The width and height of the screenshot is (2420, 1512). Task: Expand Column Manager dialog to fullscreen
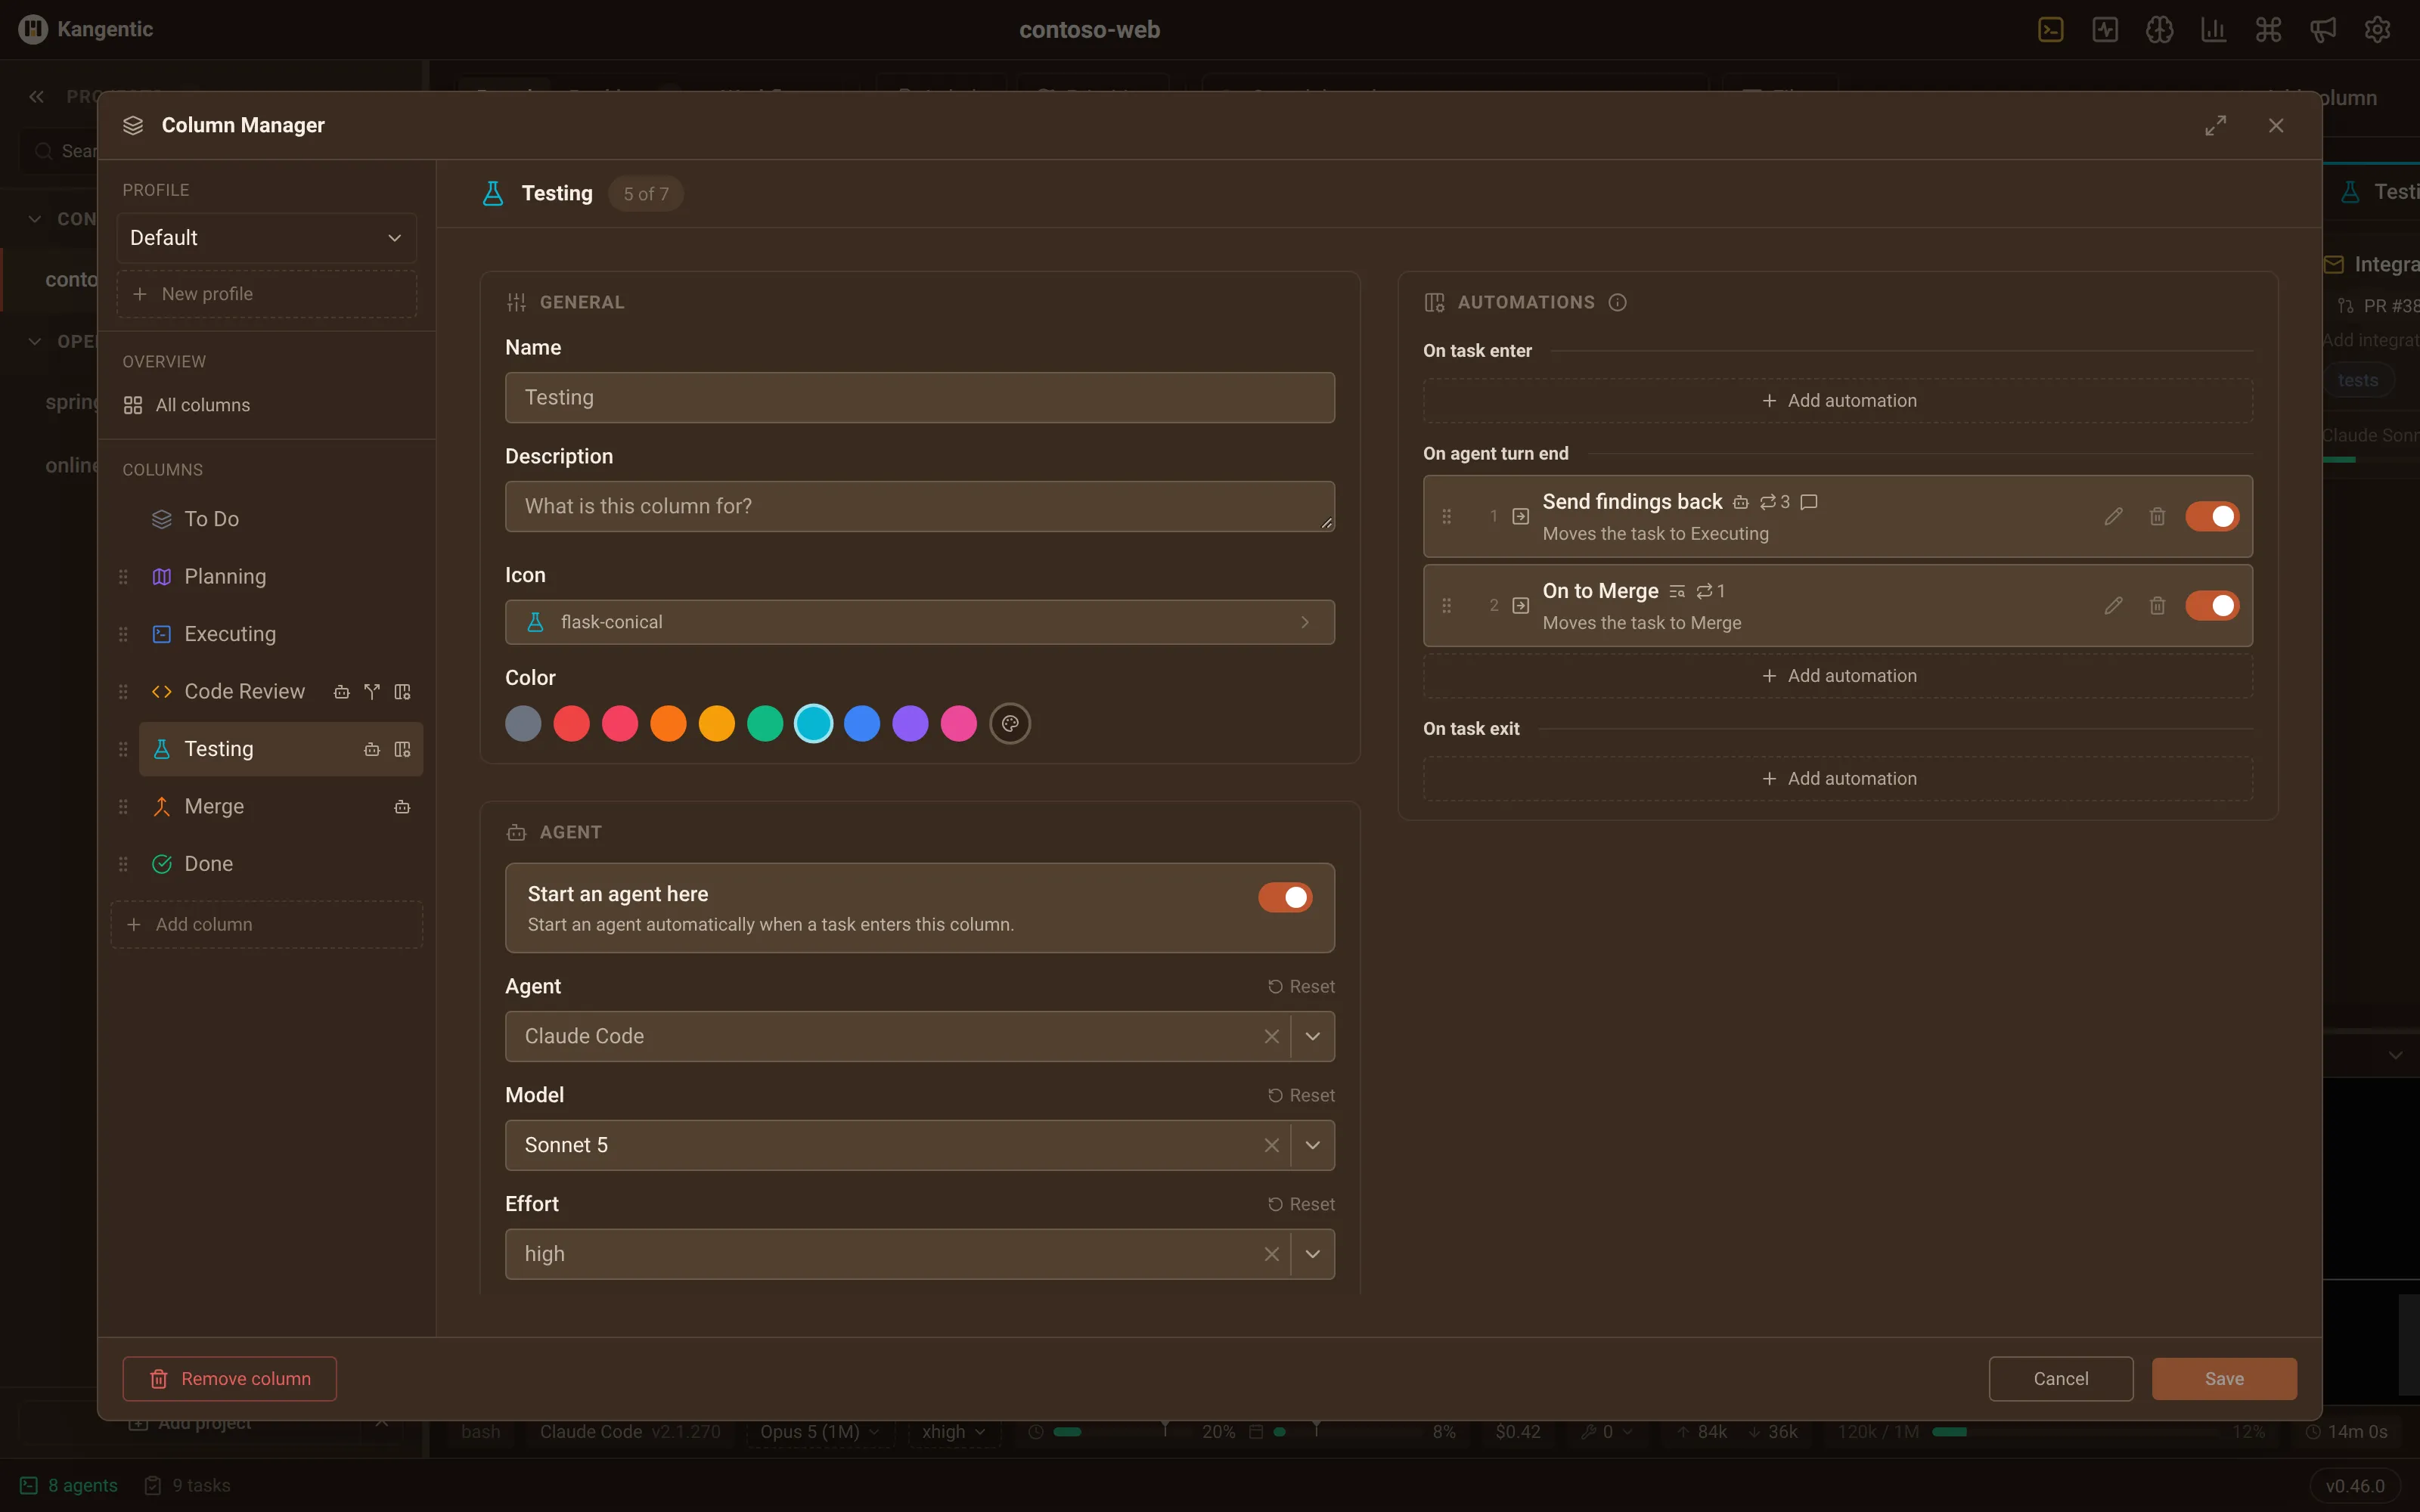coord(2215,125)
